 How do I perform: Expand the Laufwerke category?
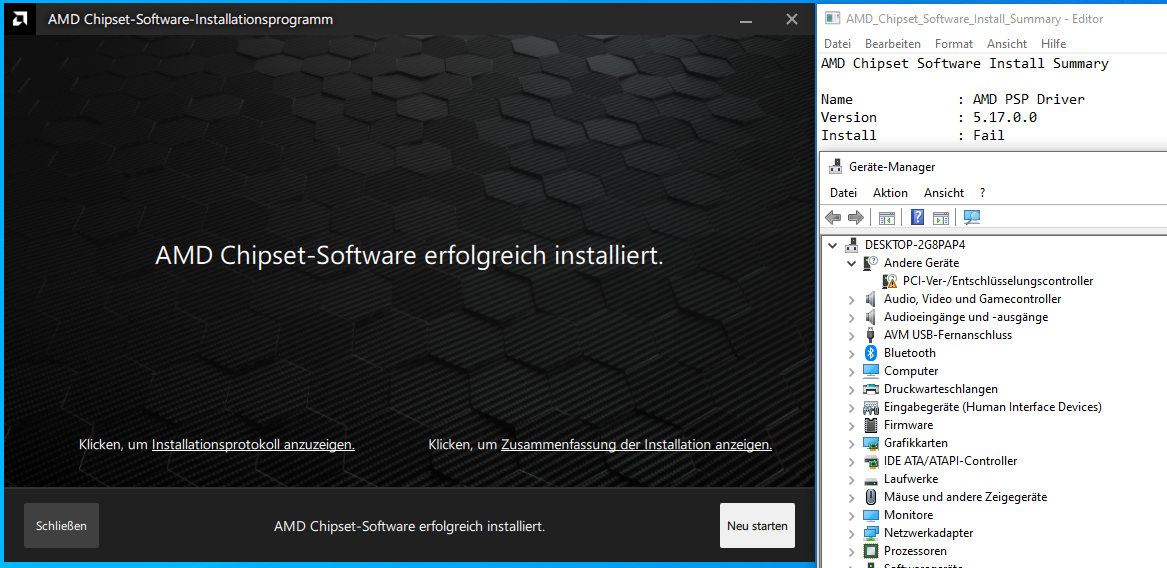[x=851, y=479]
